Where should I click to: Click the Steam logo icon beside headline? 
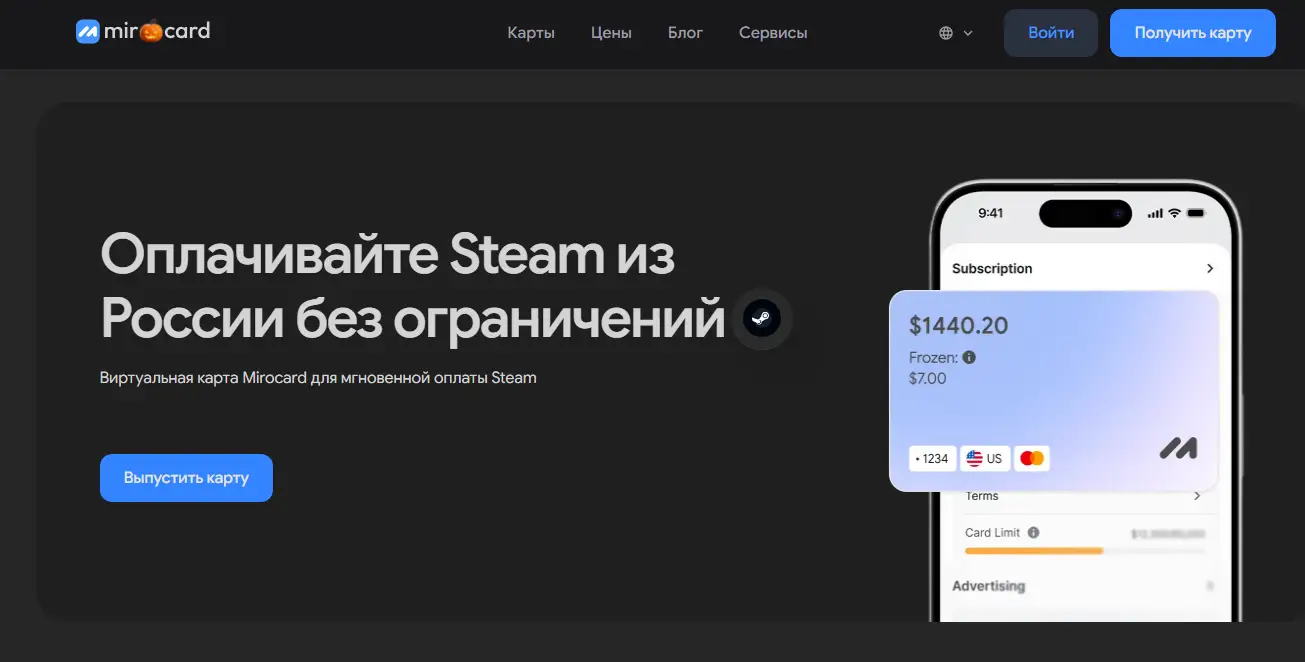pos(762,319)
